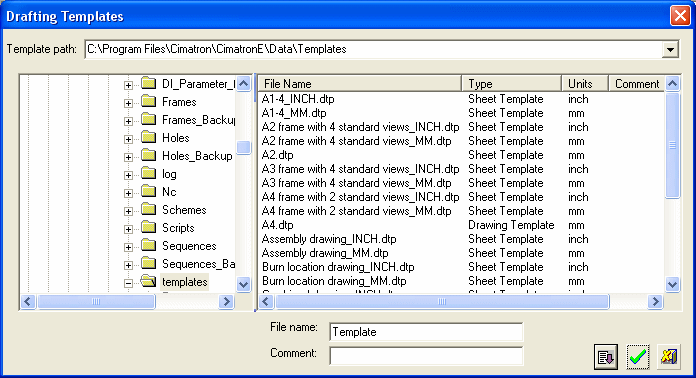Screen dimensions: 696x378
Task: Click the tree panel scroll up arrow
Action: [243, 83]
